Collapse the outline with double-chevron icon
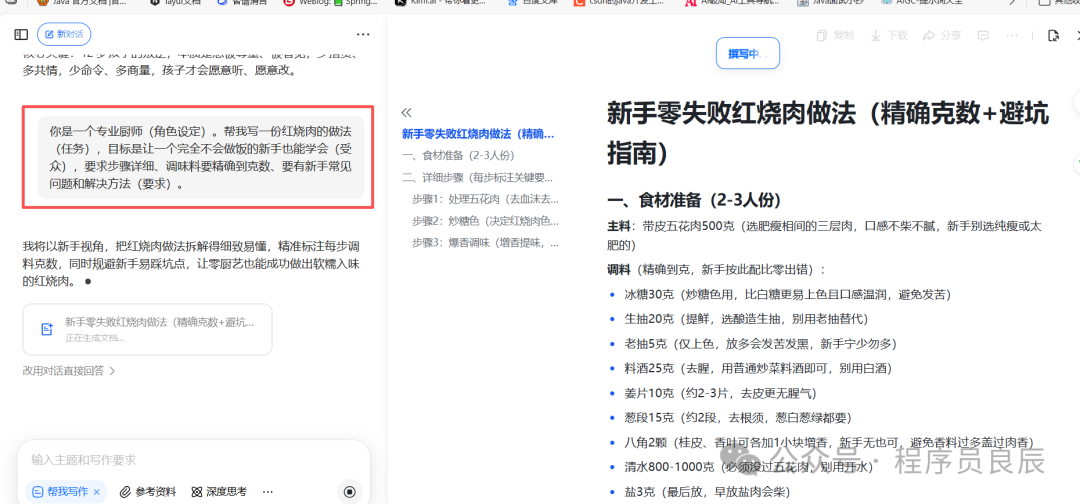The height and width of the screenshot is (504, 1080). 406,113
